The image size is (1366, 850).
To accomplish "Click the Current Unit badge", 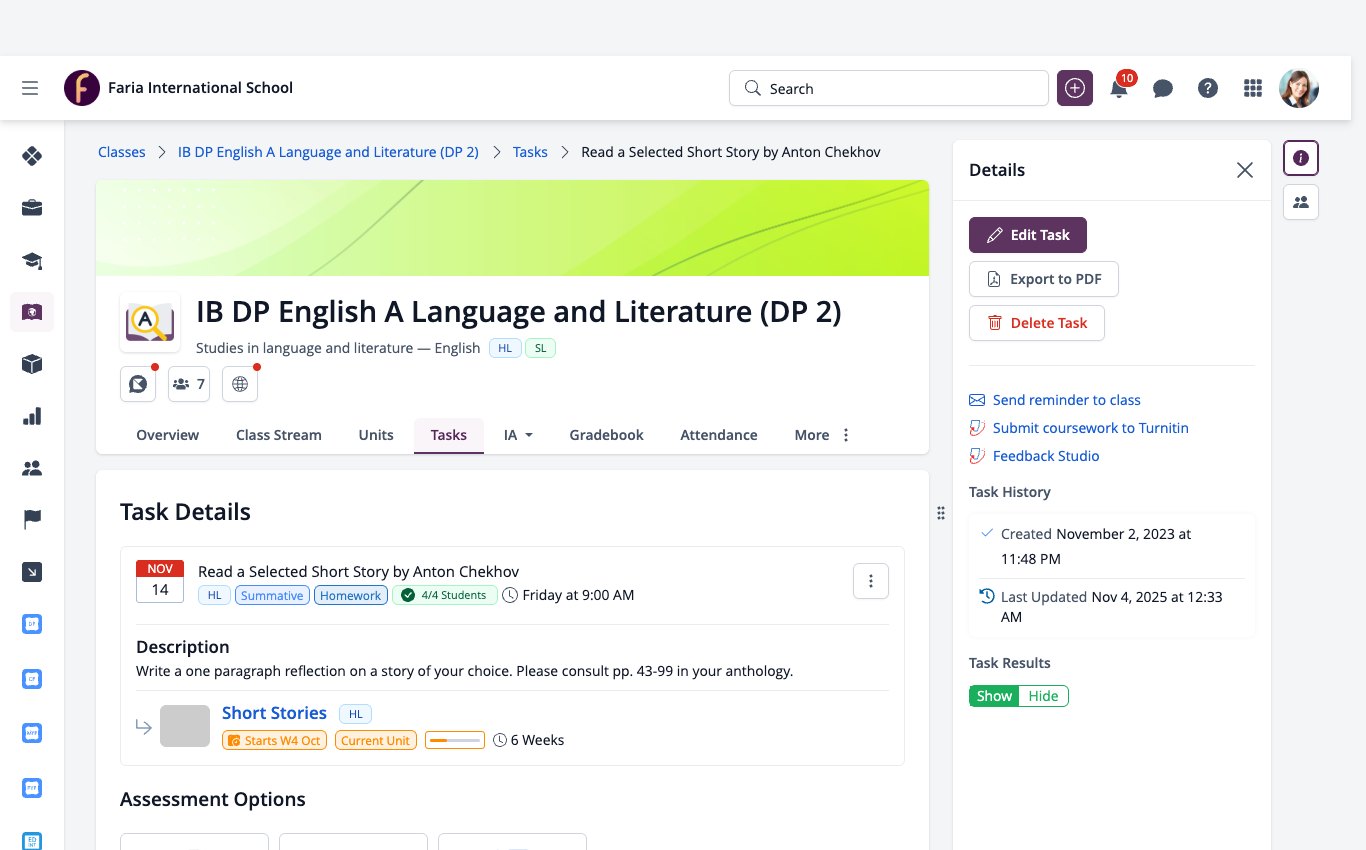I will [x=375, y=741].
